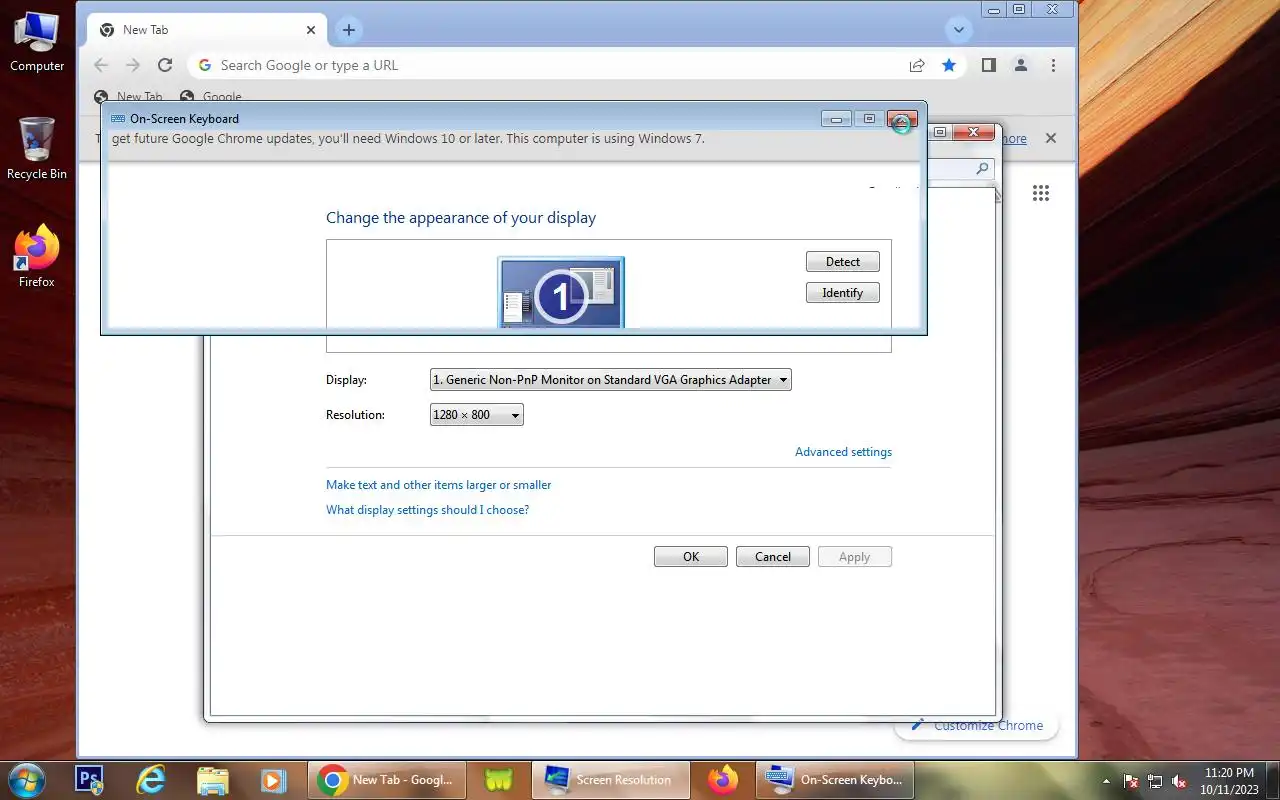The image size is (1280, 800).
Task: Click the network tray icon
Action: point(1155,781)
